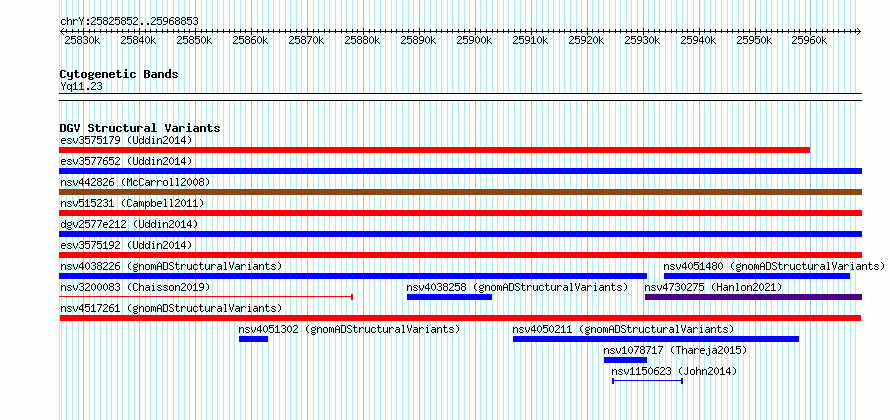Click the 25880k ruler tick label
Image resolution: width=890 pixels, height=420 pixels.
click(x=362, y=40)
